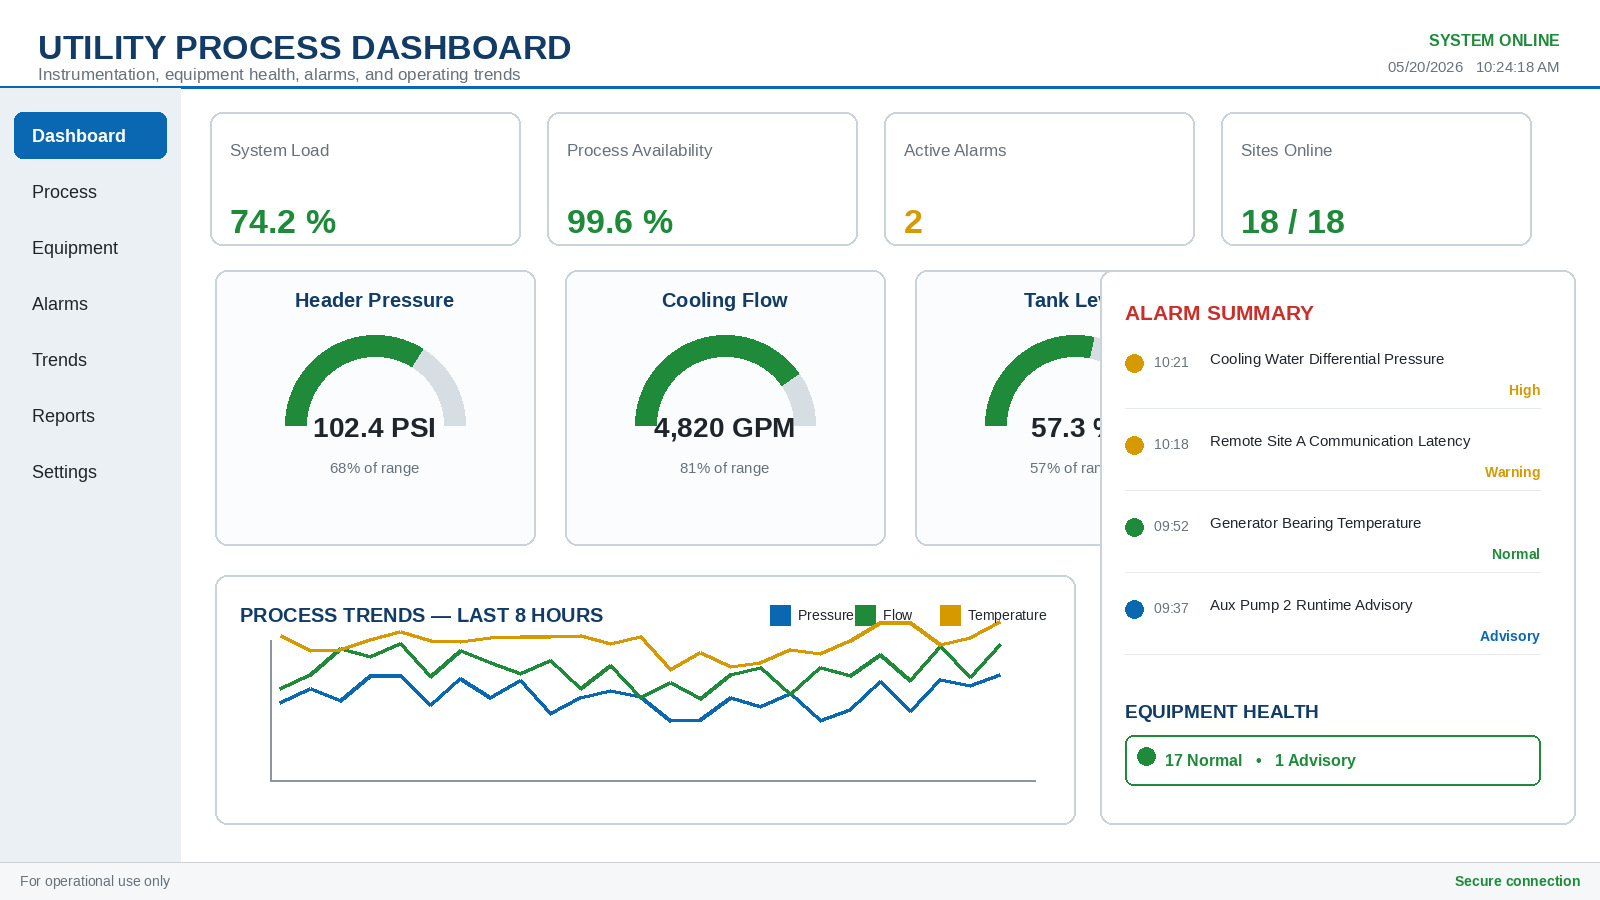
Task: Click the EQUIPMENT HEALTH heading
Action: 1221,712
